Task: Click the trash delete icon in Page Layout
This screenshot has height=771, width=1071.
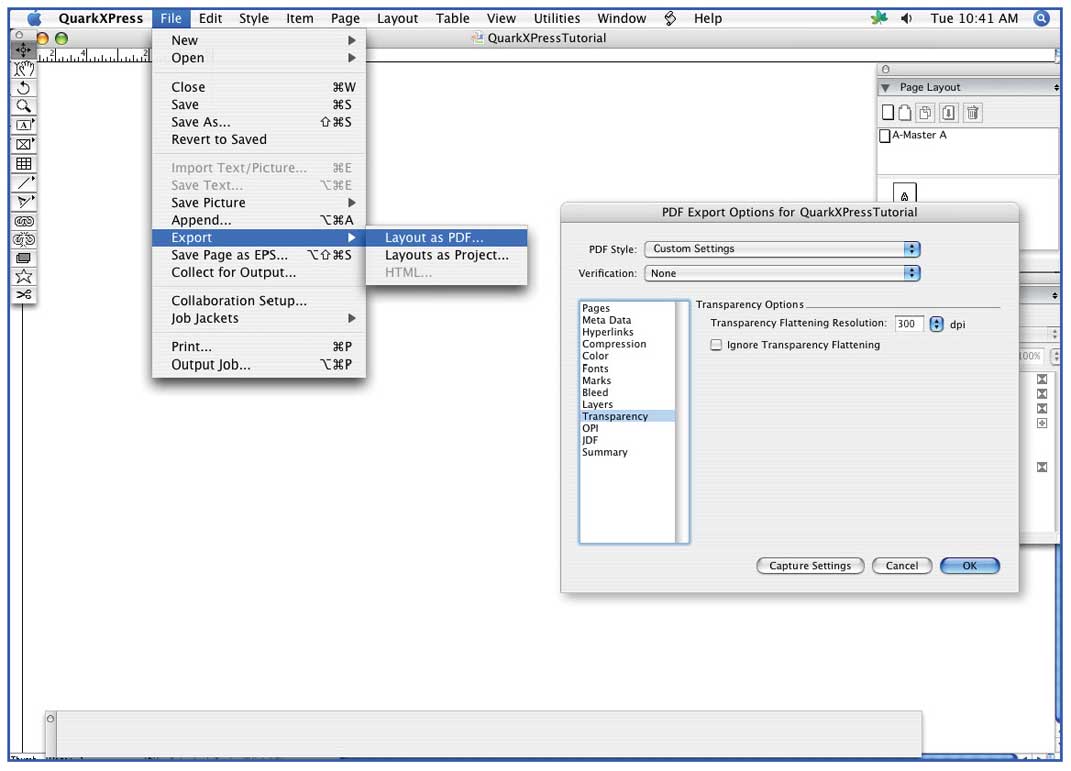Action: 973,113
